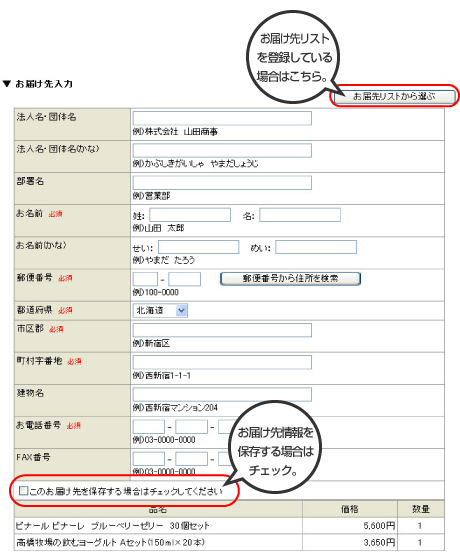Focus the せい kana field
This screenshot has height=555, width=460.
199,247
